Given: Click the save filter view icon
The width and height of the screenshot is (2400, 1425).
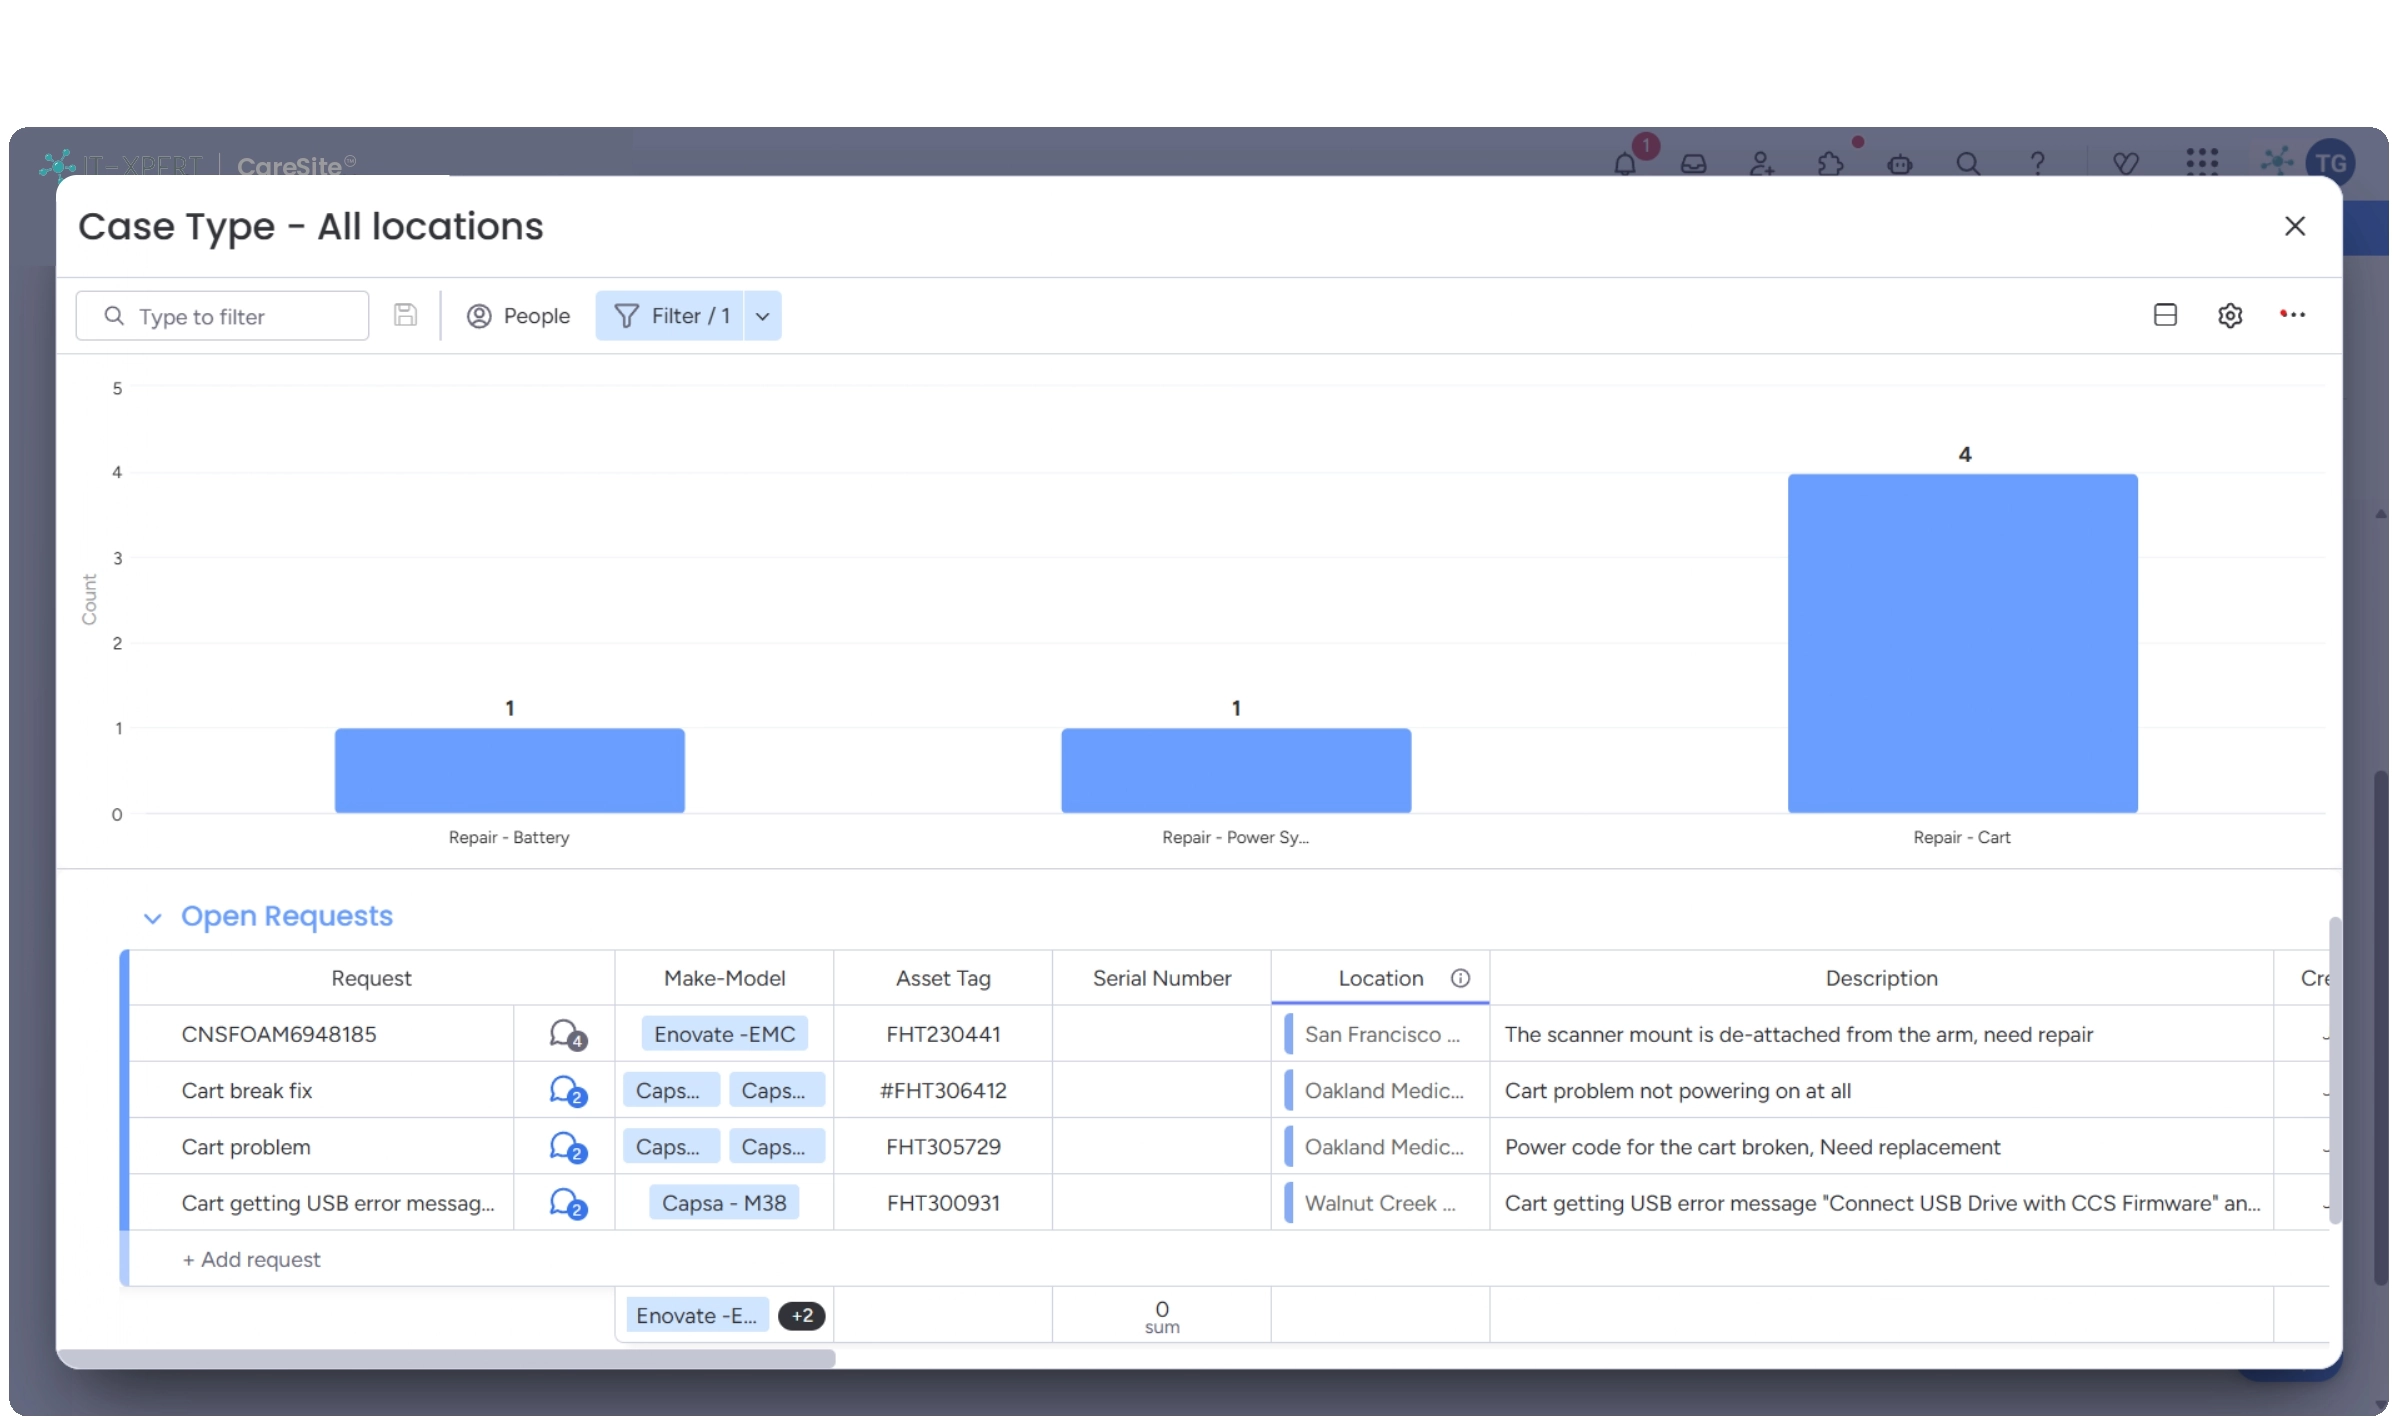Looking at the screenshot, I should point(405,316).
